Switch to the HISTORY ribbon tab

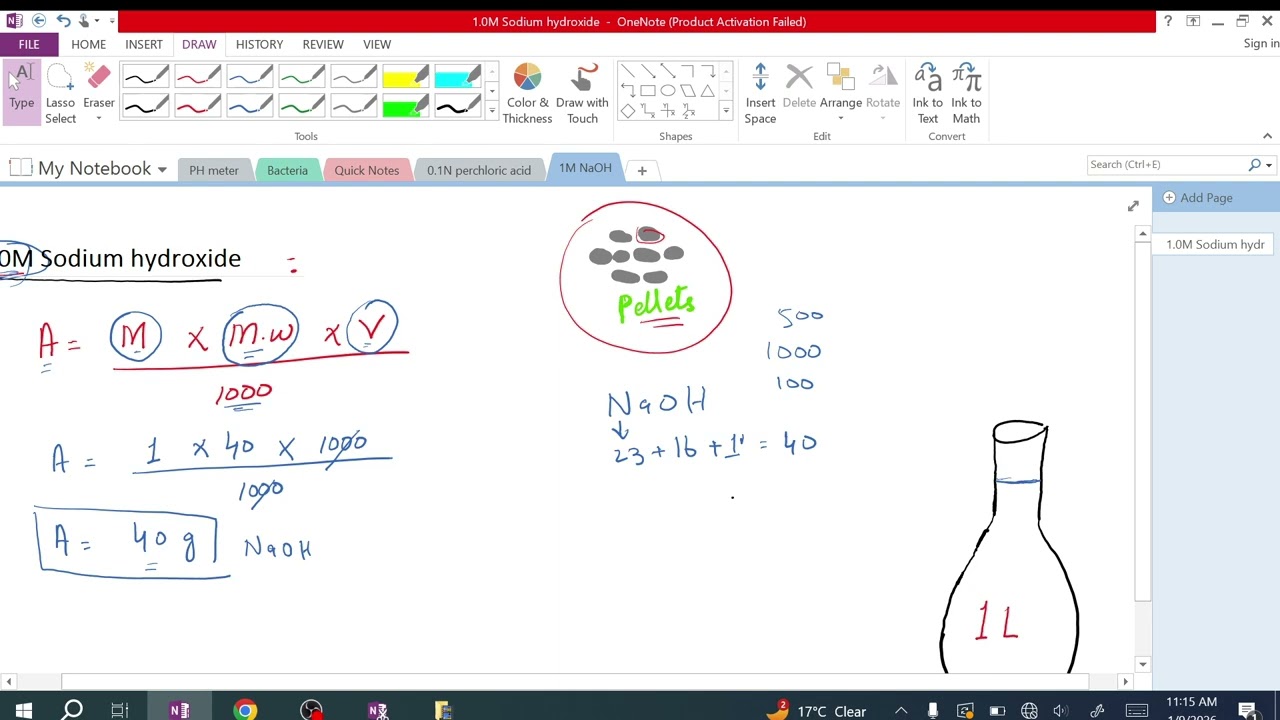coord(259,44)
